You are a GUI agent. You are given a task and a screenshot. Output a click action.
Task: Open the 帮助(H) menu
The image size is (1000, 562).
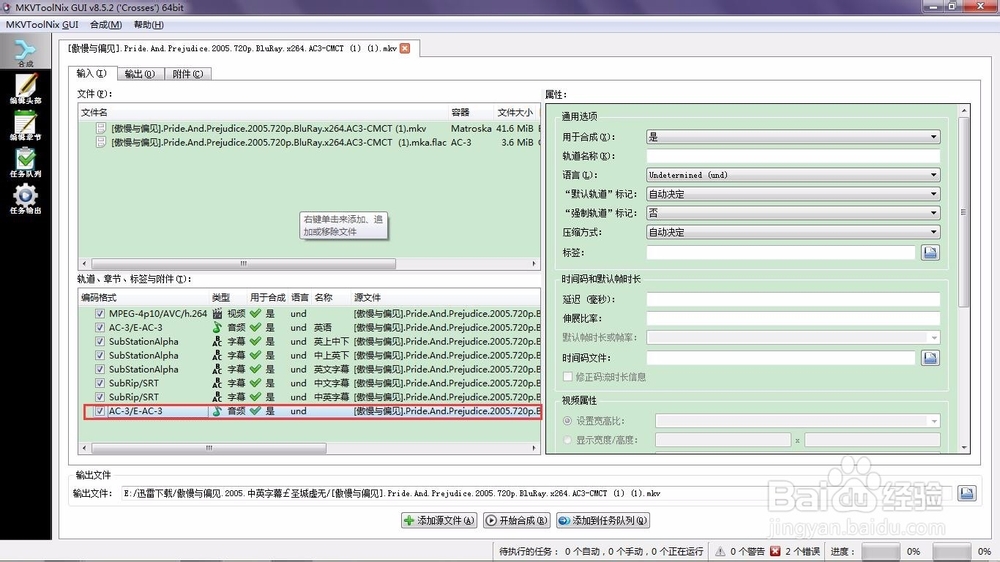click(x=149, y=24)
